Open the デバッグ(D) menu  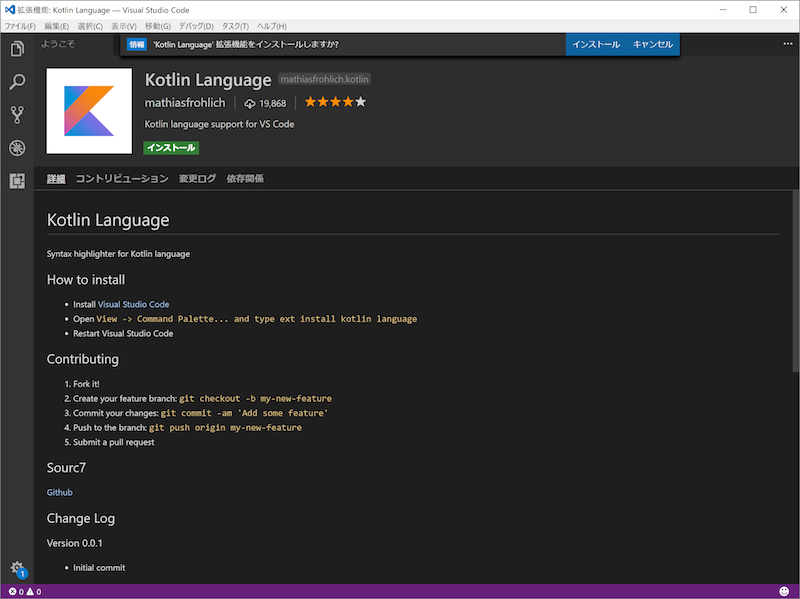pos(196,26)
